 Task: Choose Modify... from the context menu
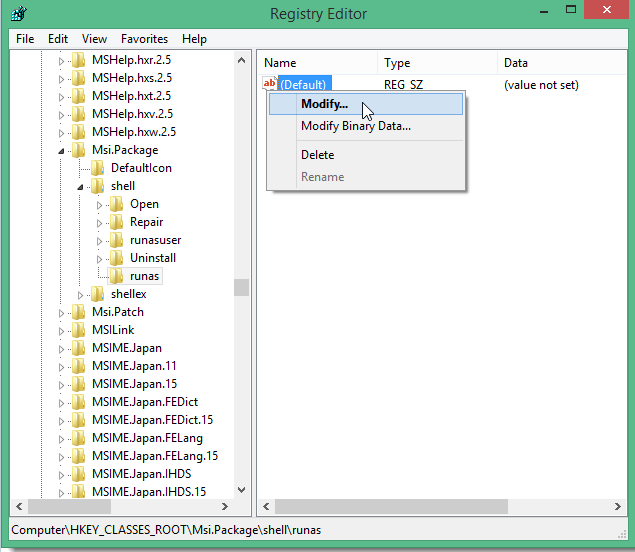pyautogui.click(x=324, y=104)
